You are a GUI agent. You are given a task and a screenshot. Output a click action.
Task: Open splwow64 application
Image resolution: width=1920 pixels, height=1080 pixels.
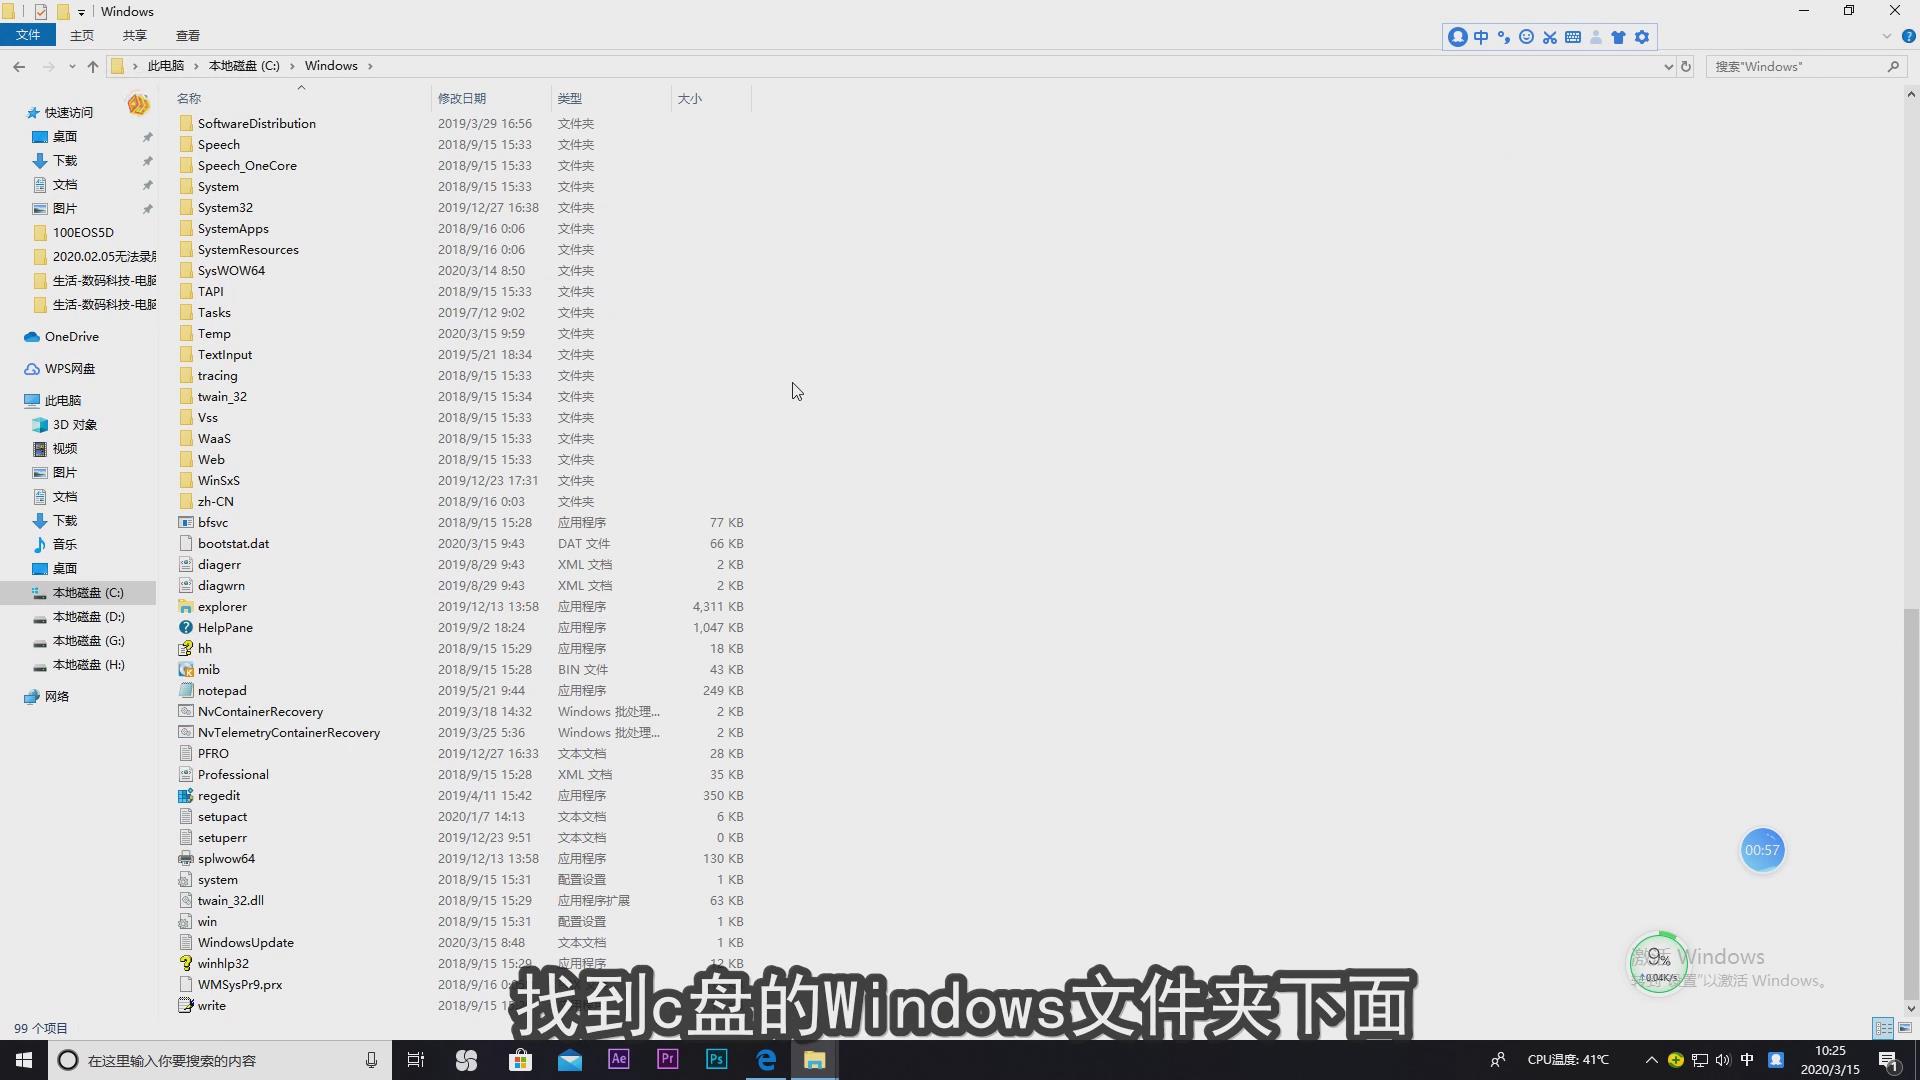click(227, 858)
